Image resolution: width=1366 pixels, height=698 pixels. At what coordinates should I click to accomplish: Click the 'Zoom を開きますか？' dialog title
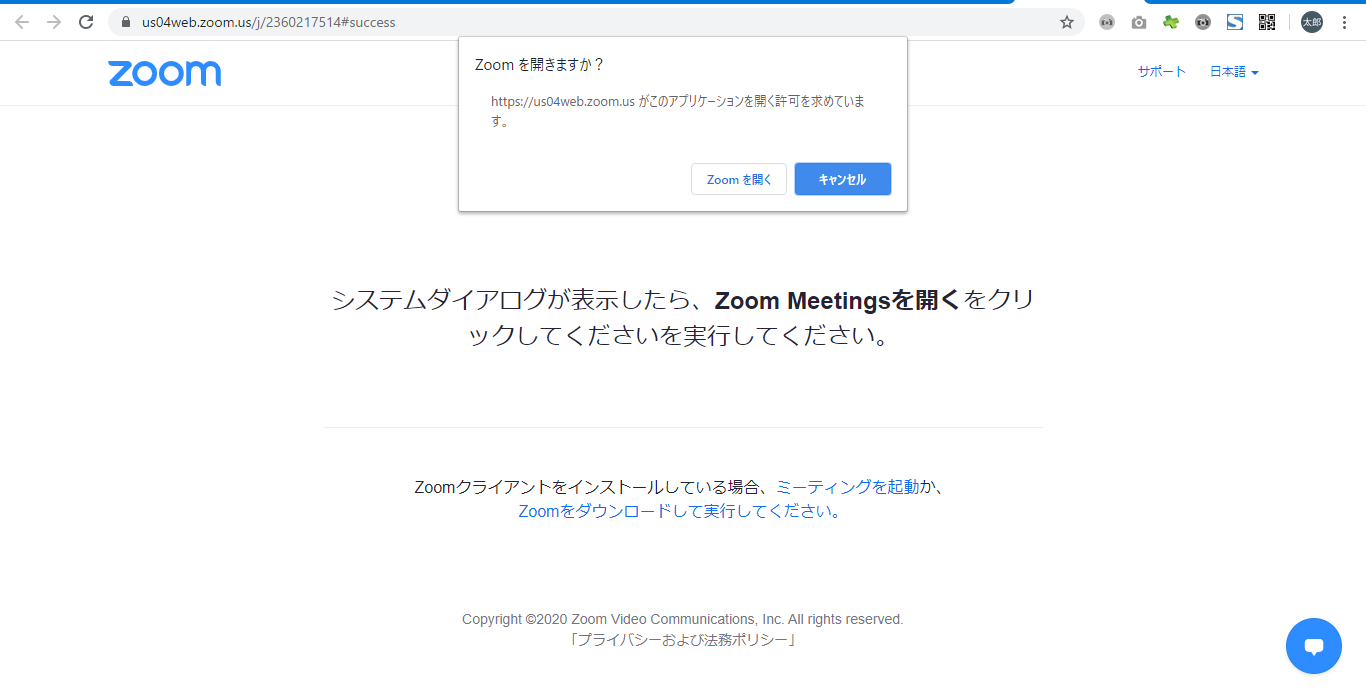539,65
